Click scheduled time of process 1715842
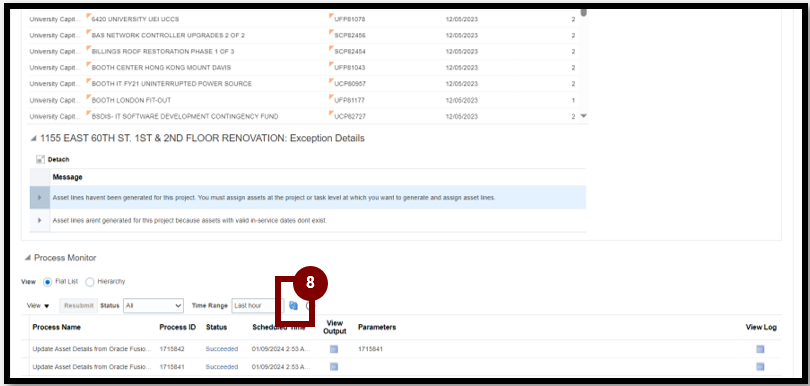This screenshot has width=810, height=386. [x=282, y=349]
